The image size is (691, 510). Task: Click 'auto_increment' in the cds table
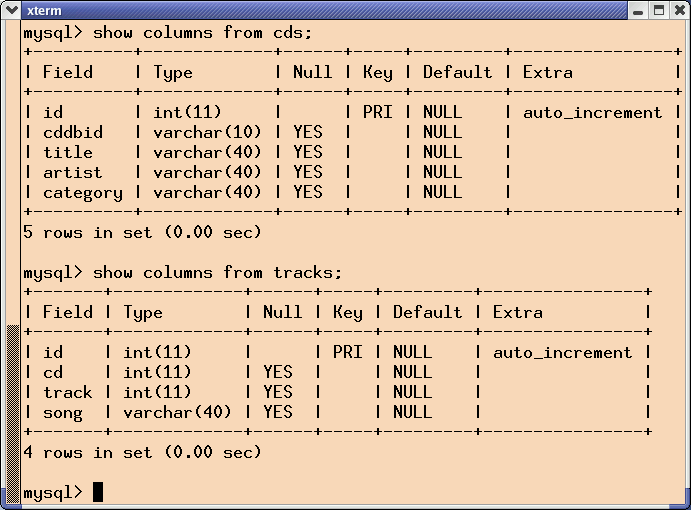coord(592,112)
